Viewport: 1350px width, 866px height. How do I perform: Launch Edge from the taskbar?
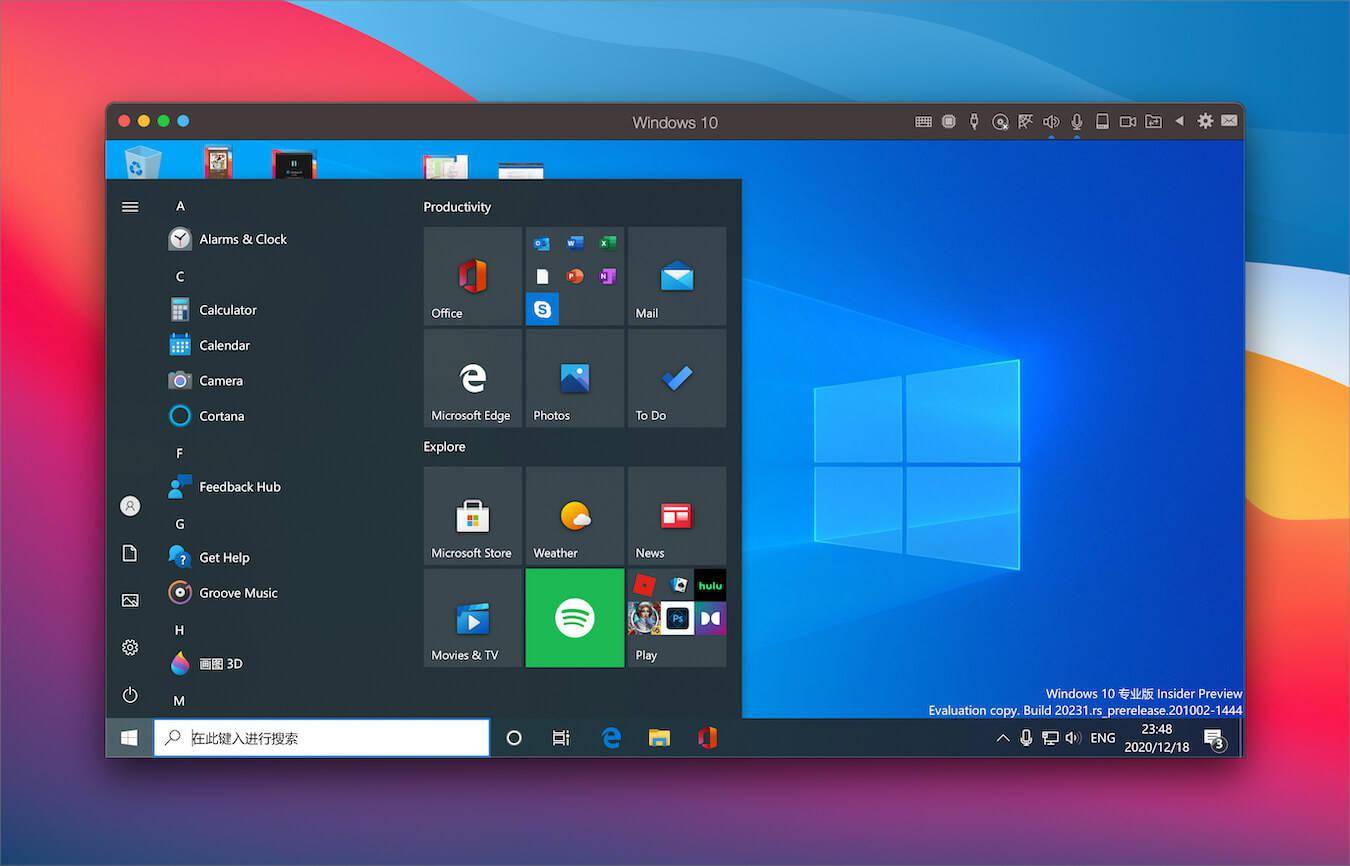pos(611,738)
